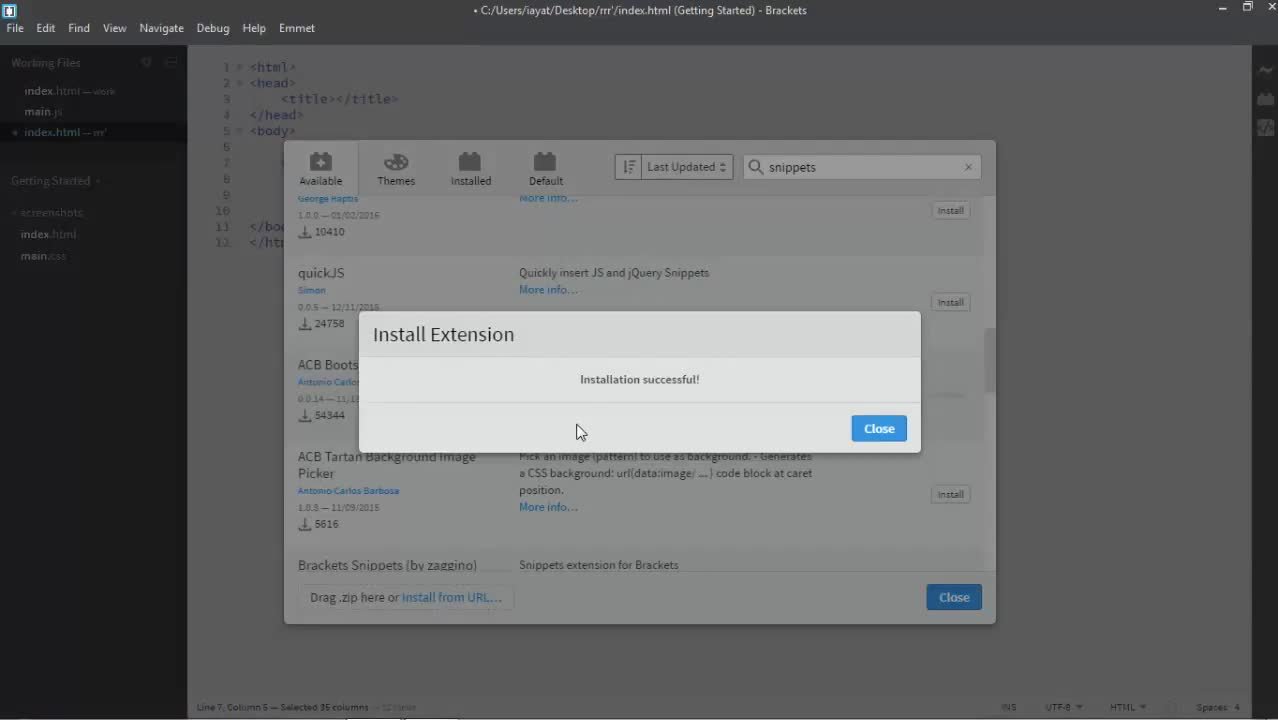Viewport: 1278px width, 720px height.
Task: Click More info link for ACB Tartan Background Image Picker
Action: pos(547,507)
